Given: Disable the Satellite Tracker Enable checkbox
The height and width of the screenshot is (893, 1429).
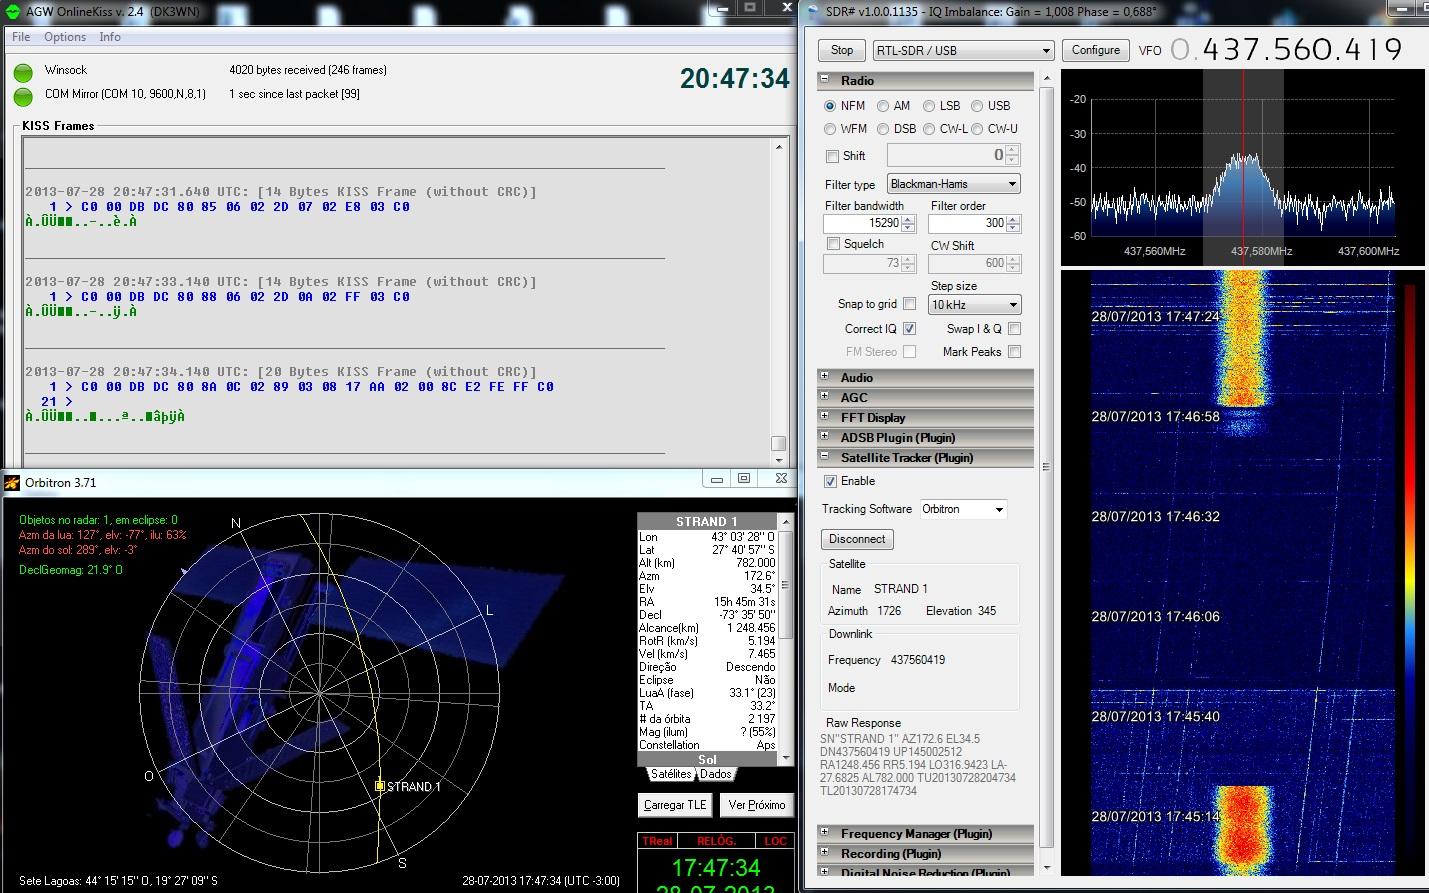Looking at the screenshot, I should pos(830,481).
